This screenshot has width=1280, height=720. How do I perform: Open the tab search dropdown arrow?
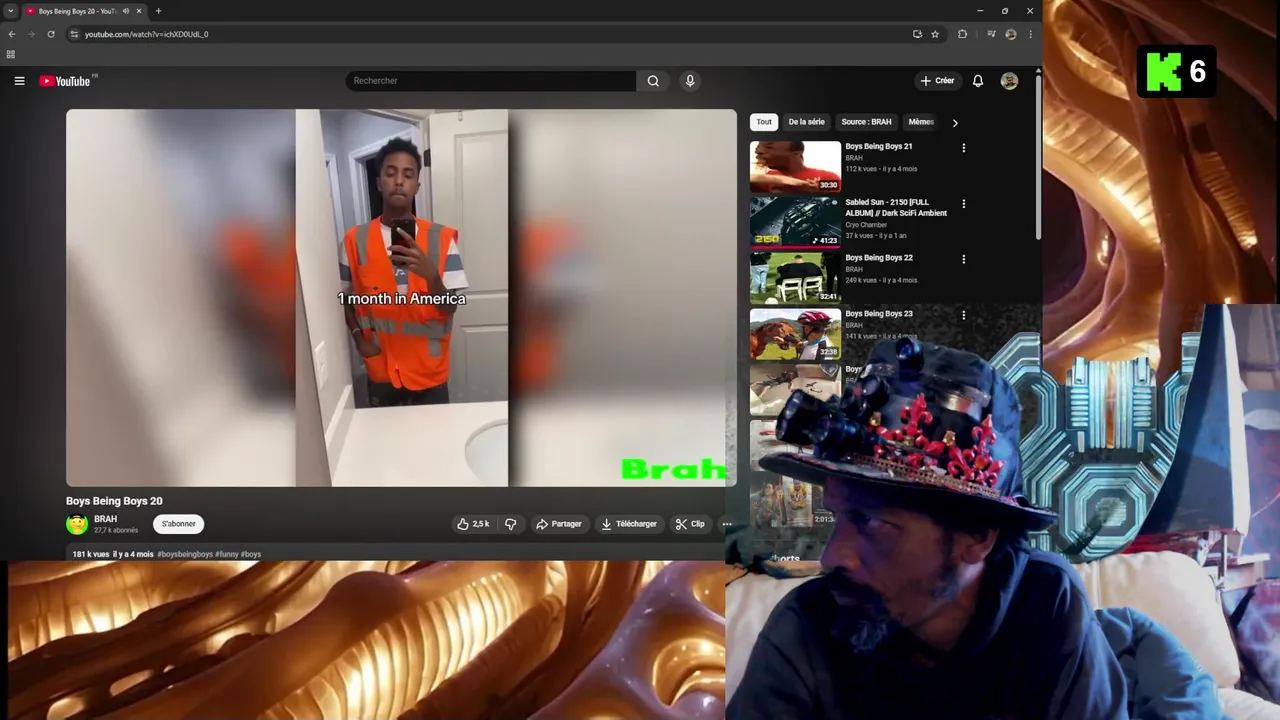[11, 11]
